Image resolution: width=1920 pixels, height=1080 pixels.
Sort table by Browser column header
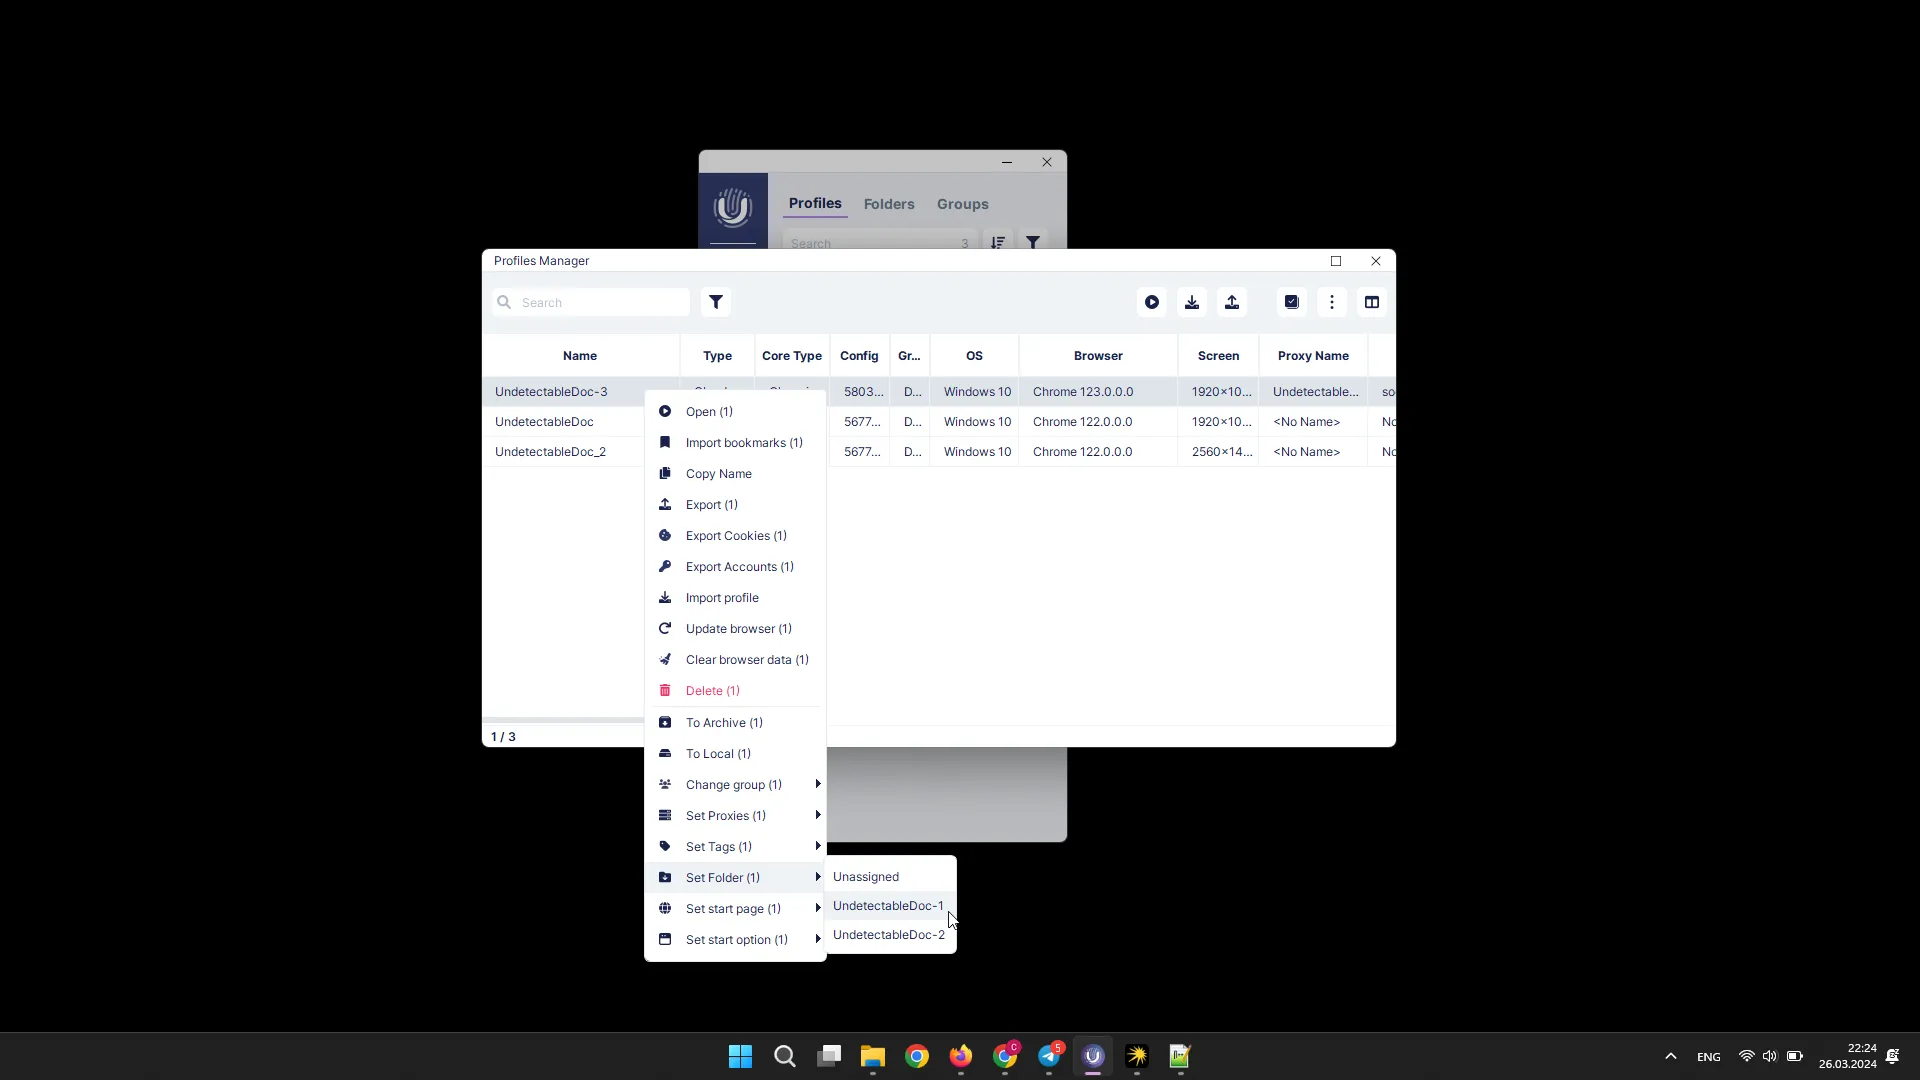[x=1098, y=355]
